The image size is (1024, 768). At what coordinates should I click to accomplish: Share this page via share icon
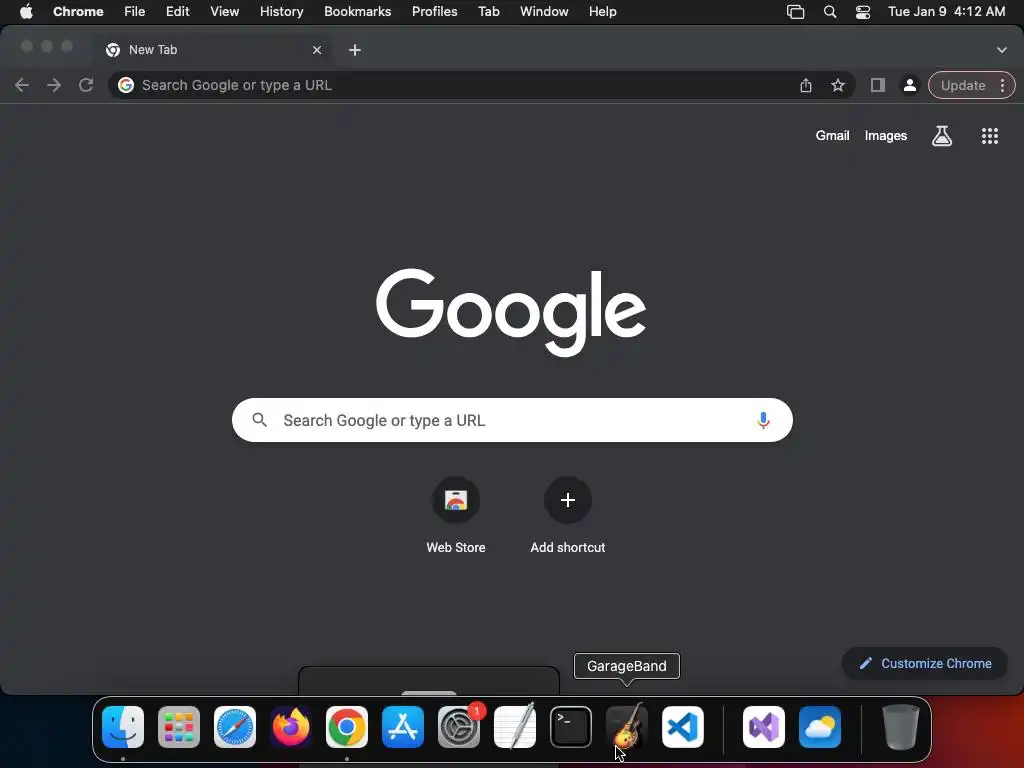pos(806,85)
